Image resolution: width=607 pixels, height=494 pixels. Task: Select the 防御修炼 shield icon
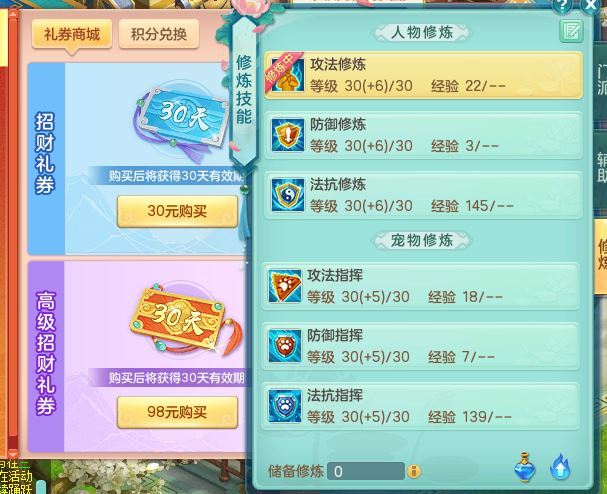click(x=287, y=135)
